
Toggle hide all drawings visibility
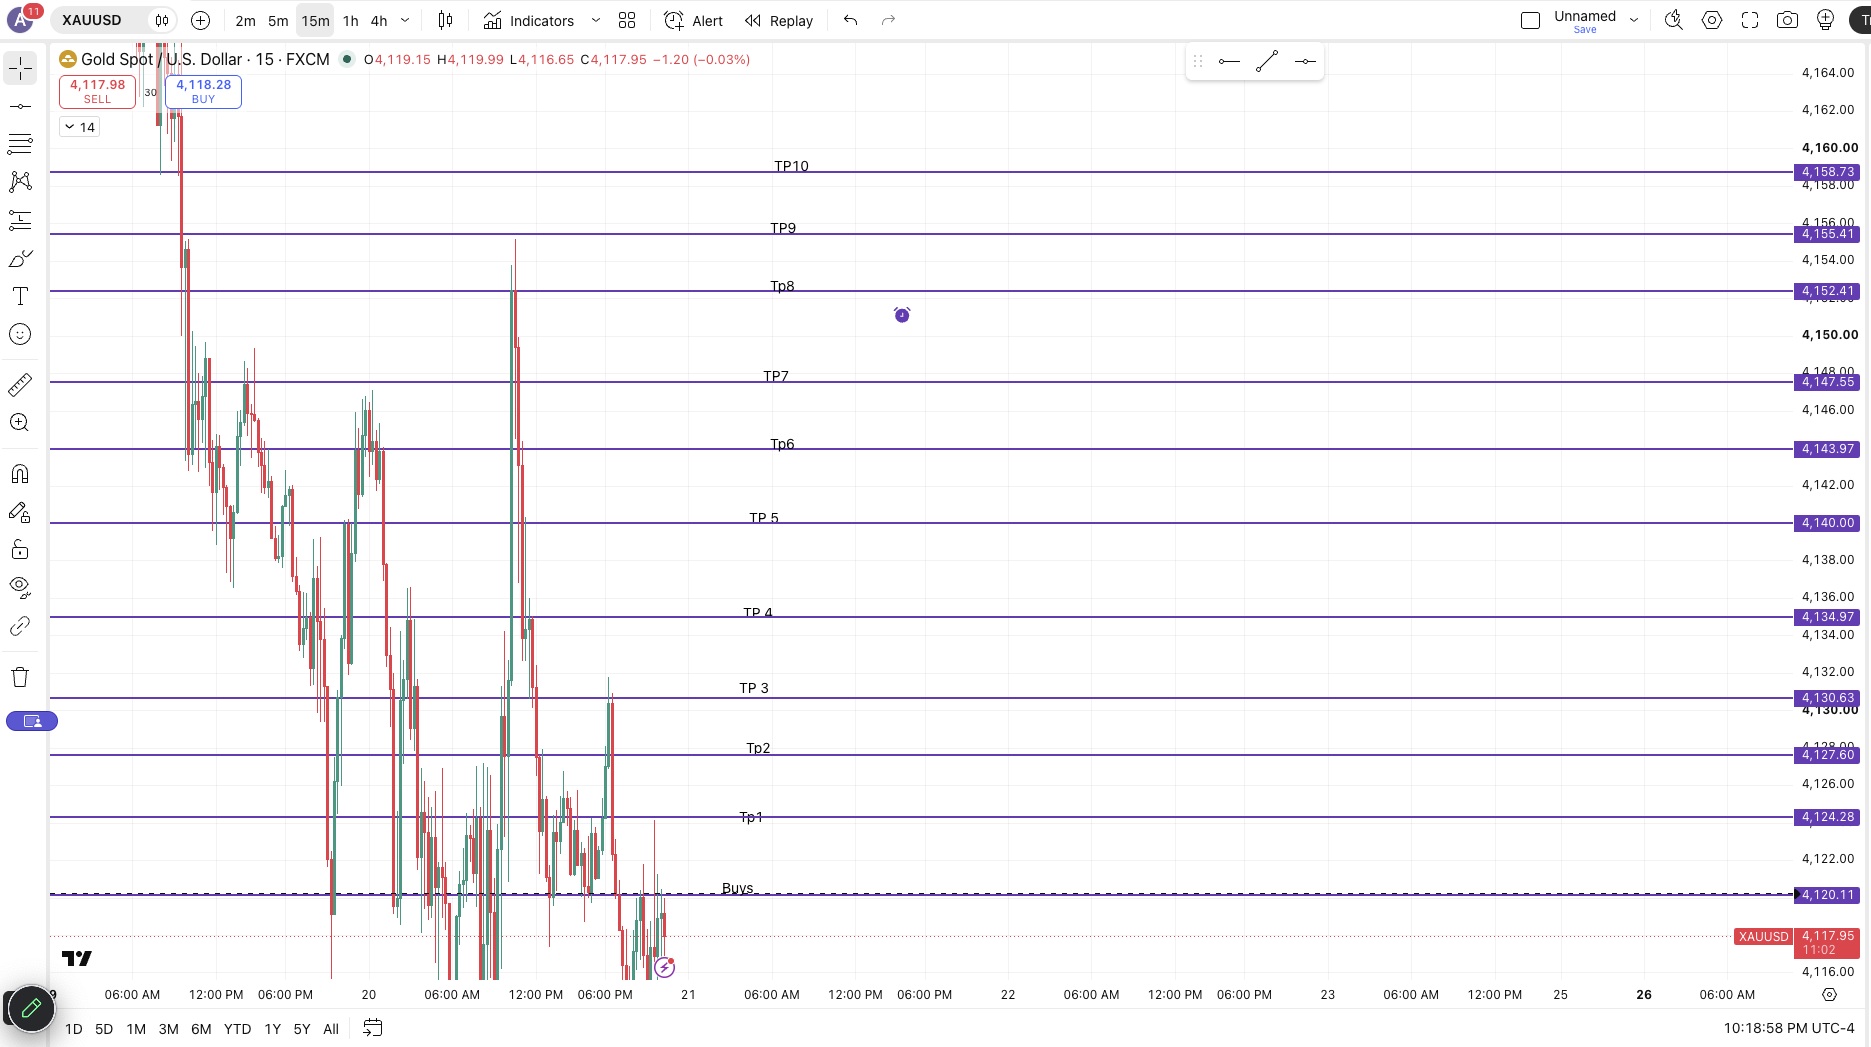click(x=20, y=588)
